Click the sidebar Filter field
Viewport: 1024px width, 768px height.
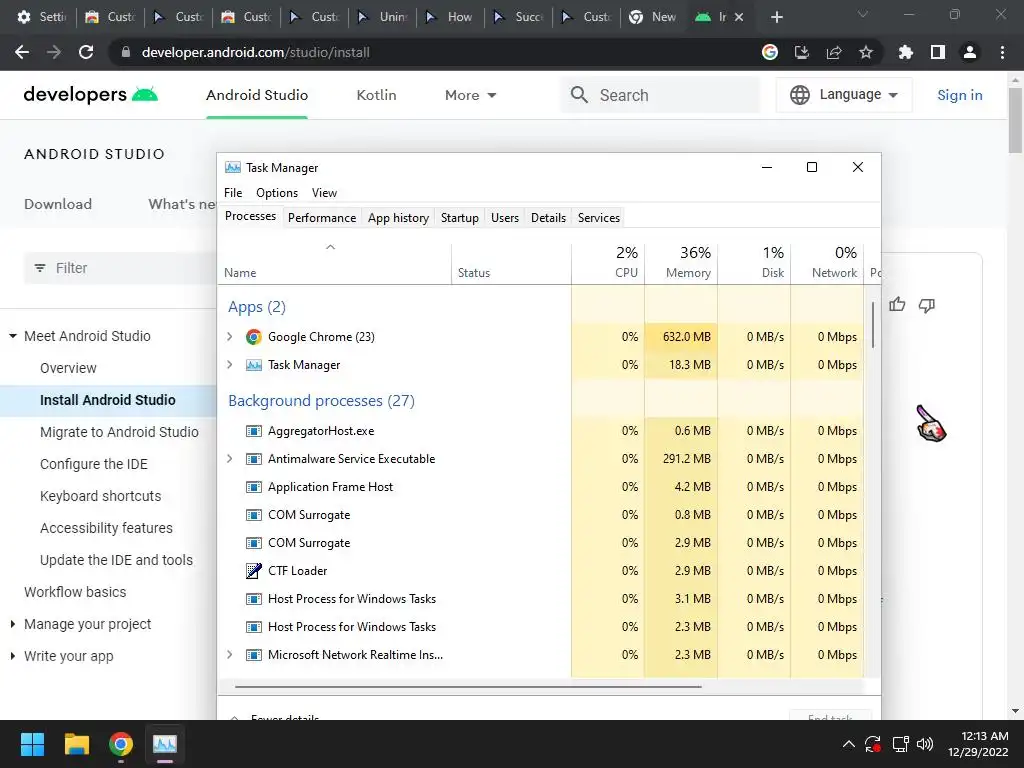(x=120, y=268)
